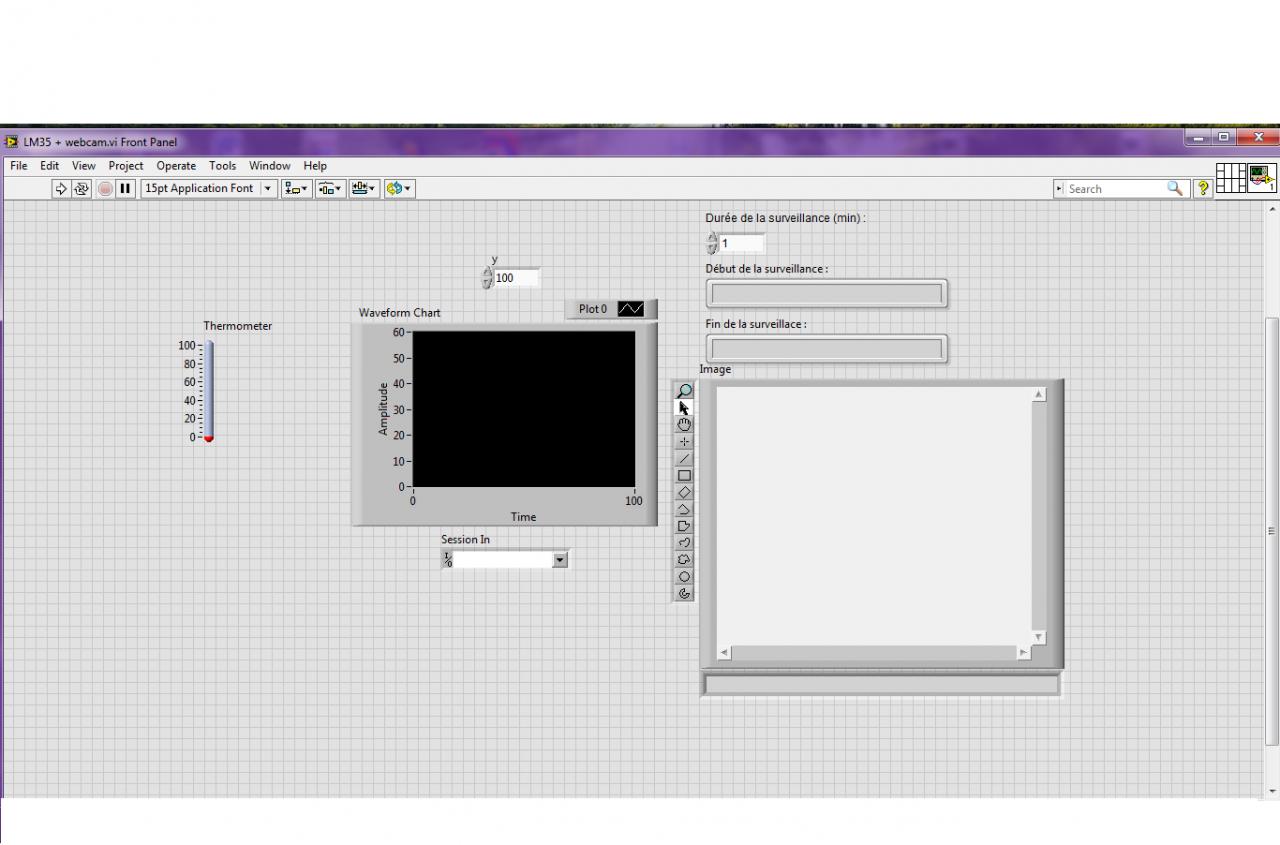
Task: Open the View menu
Action: 84,166
